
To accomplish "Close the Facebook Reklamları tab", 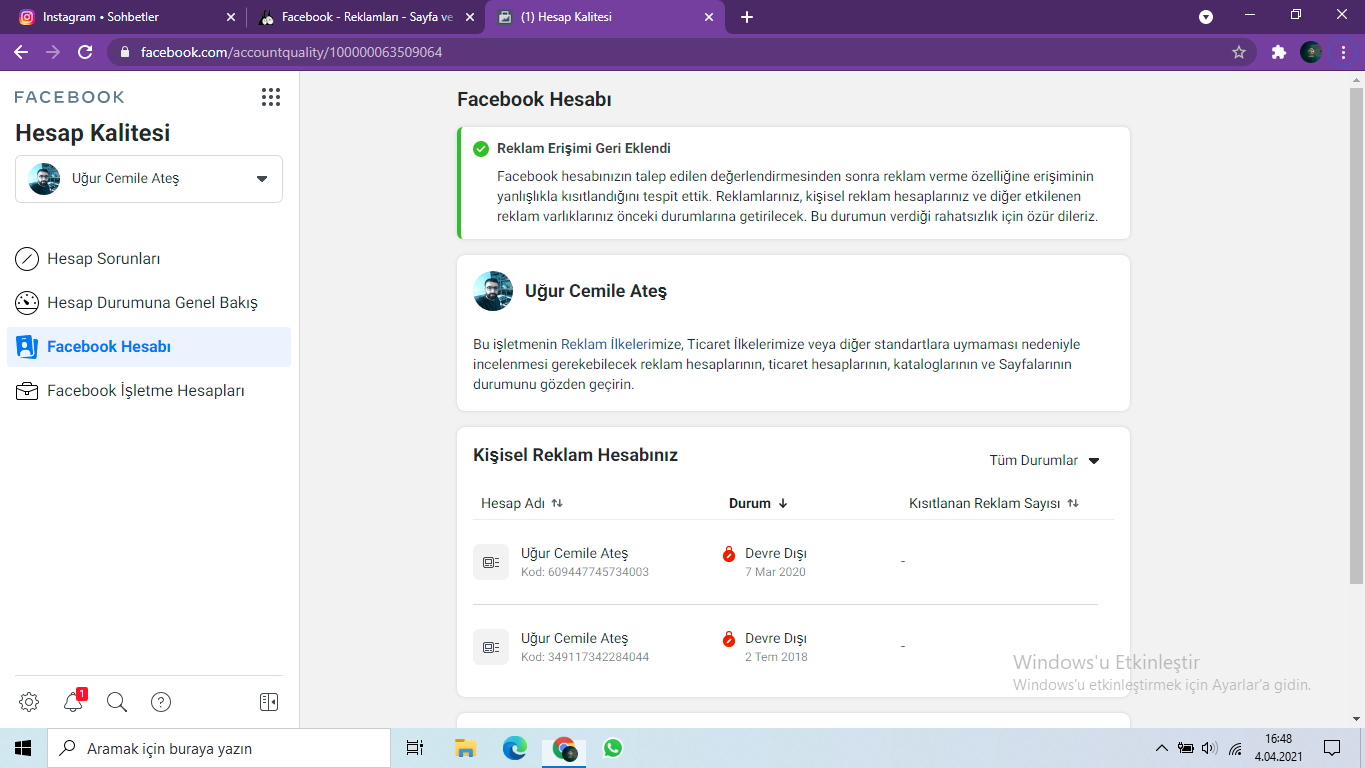I will (469, 17).
